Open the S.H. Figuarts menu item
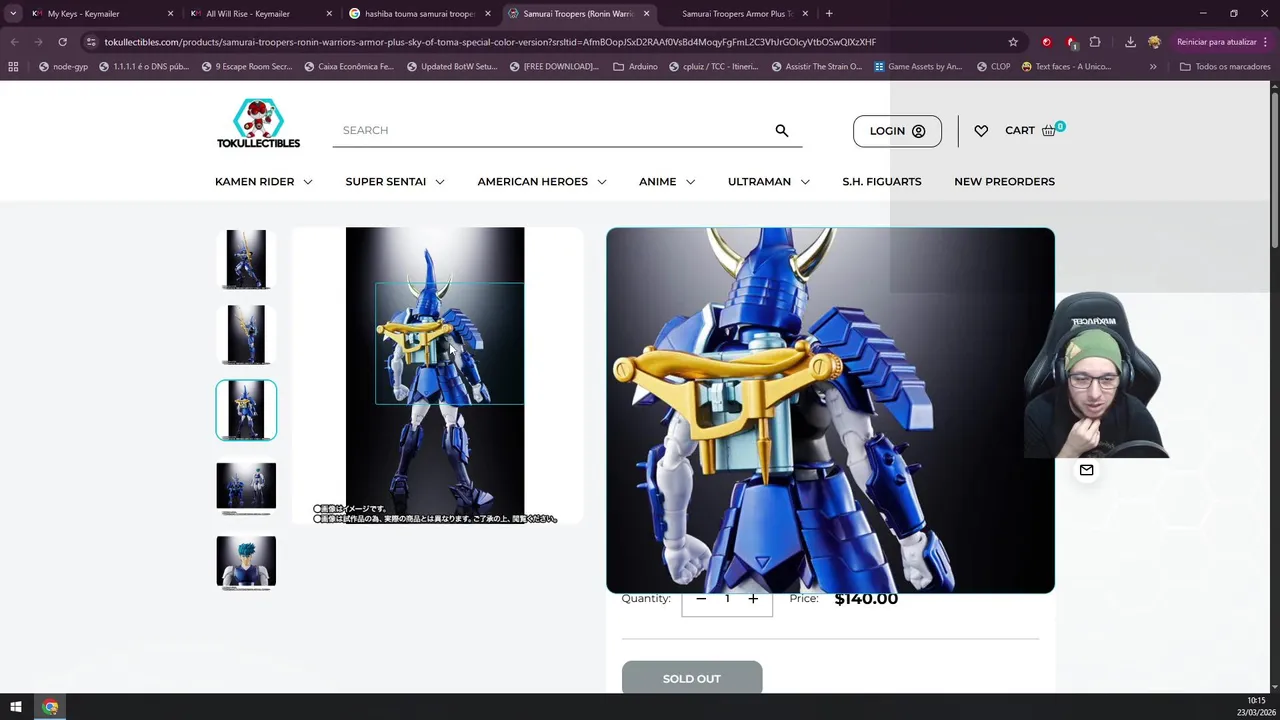Viewport: 1280px width, 720px height. click(x=882, y=182)
